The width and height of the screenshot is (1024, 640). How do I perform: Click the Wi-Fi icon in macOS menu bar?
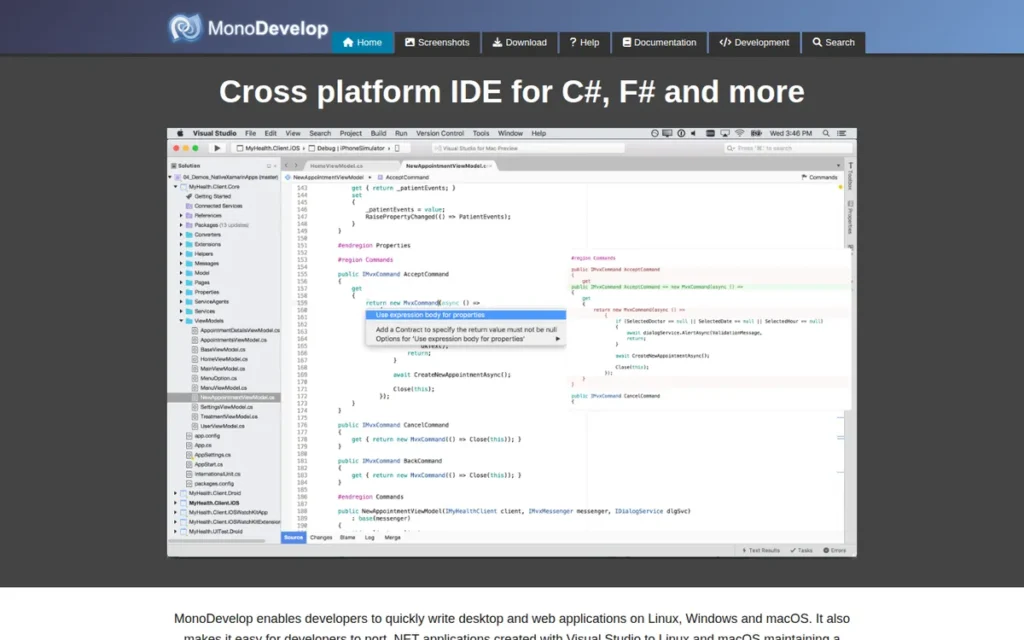coord(740,133)
